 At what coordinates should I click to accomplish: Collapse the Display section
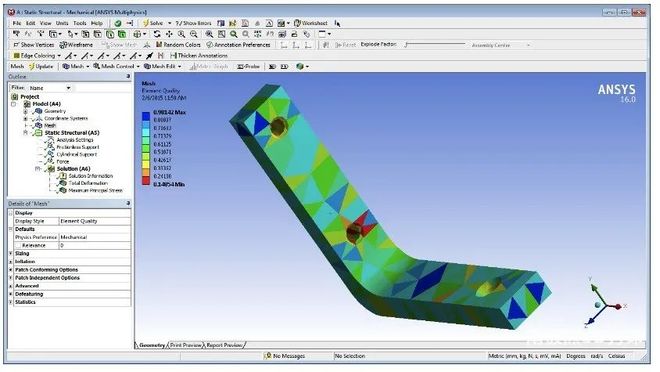[11, 213]
